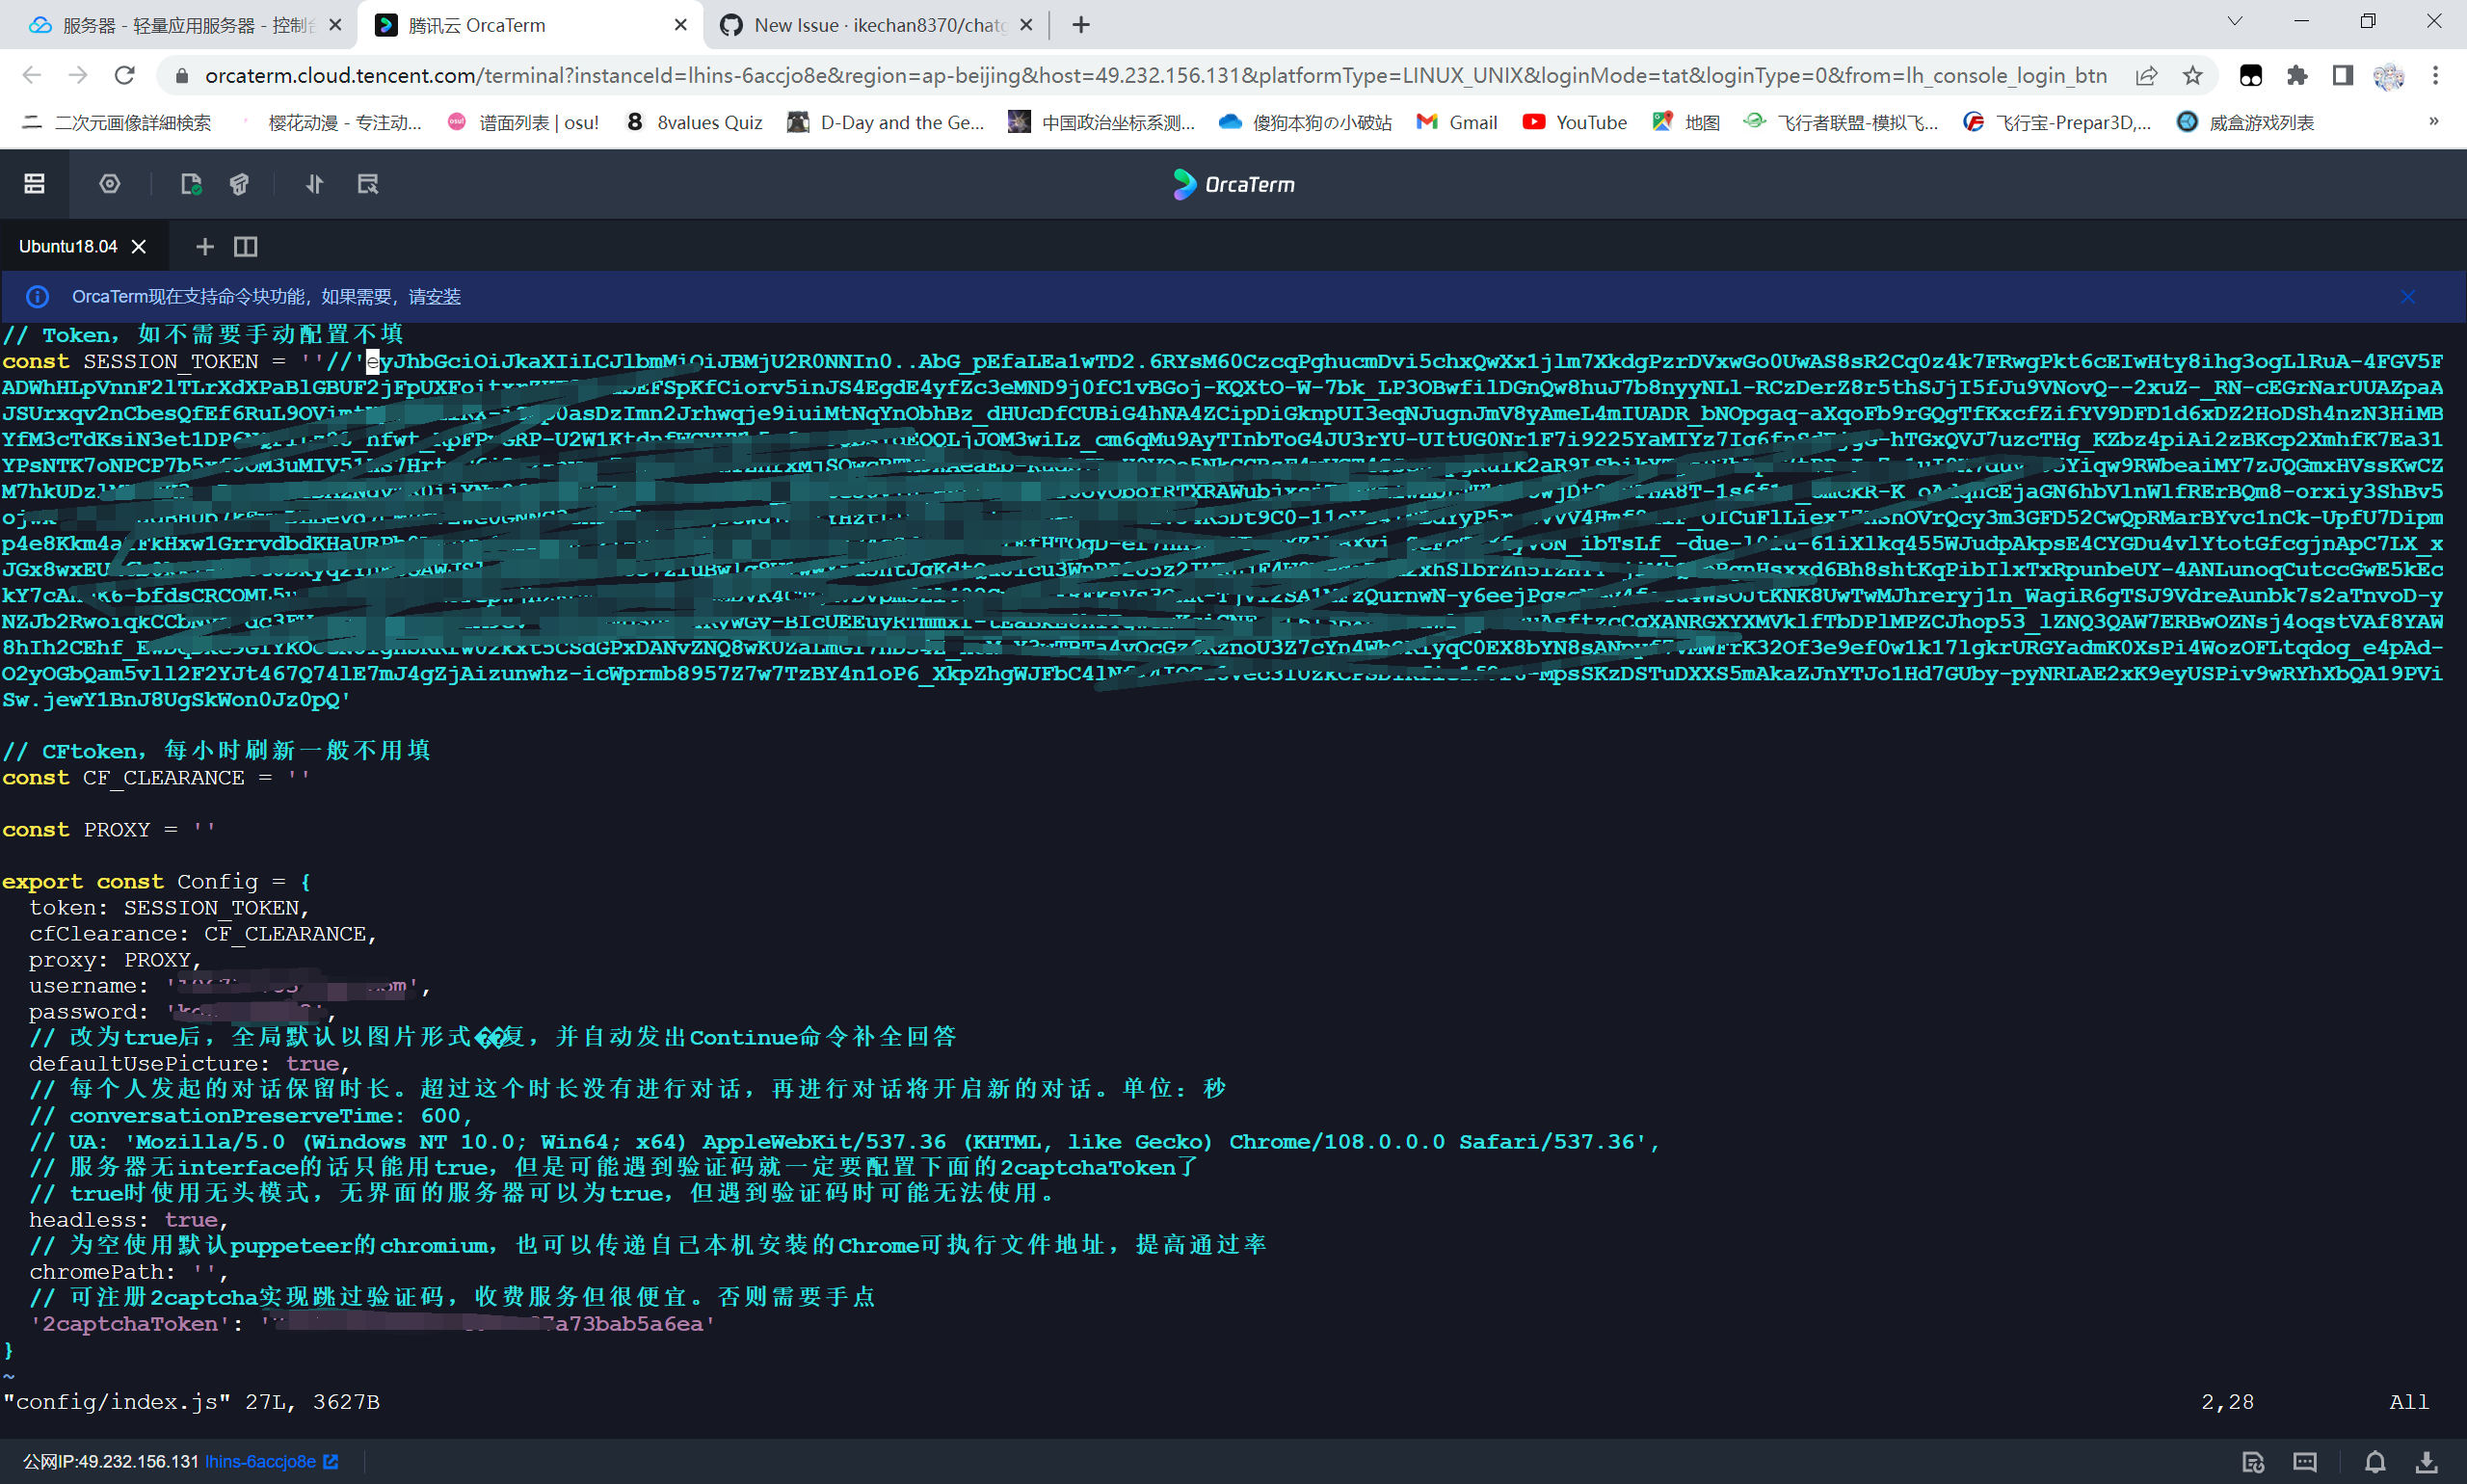Click the notification bell in the status bar
This screenshot has height=1484, width=2467.
(2376, 1462)
